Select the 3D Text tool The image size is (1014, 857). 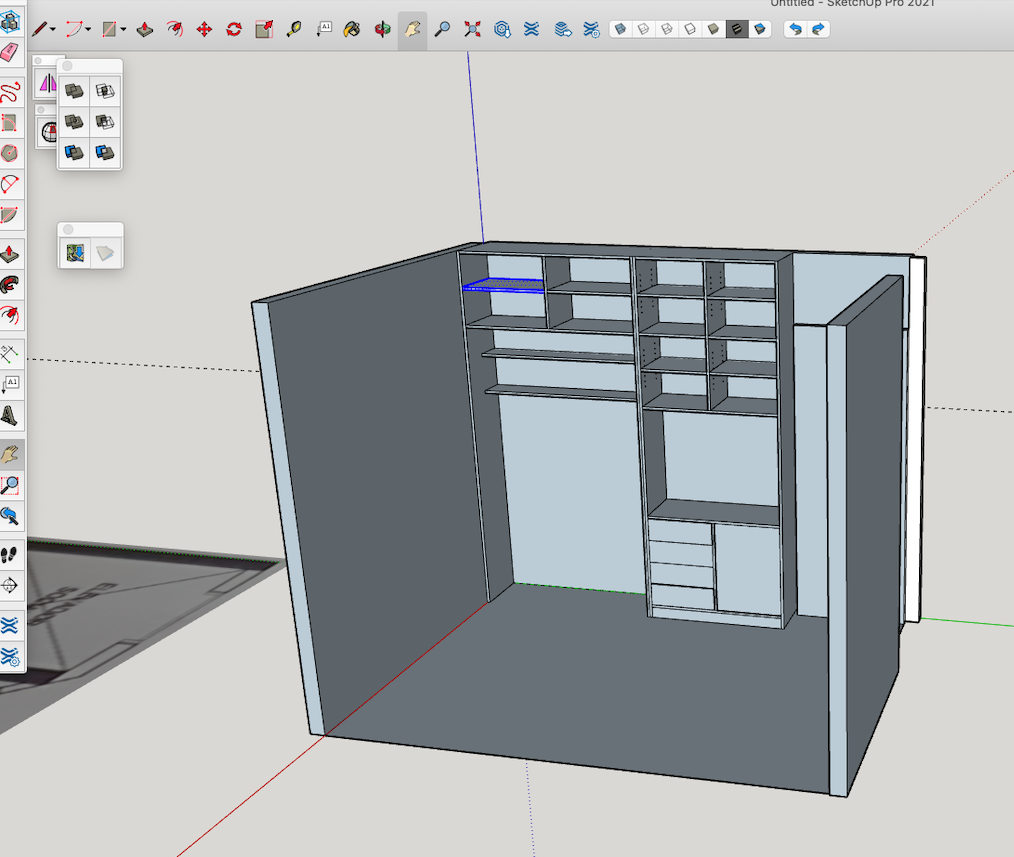click(x=10, y=415)
